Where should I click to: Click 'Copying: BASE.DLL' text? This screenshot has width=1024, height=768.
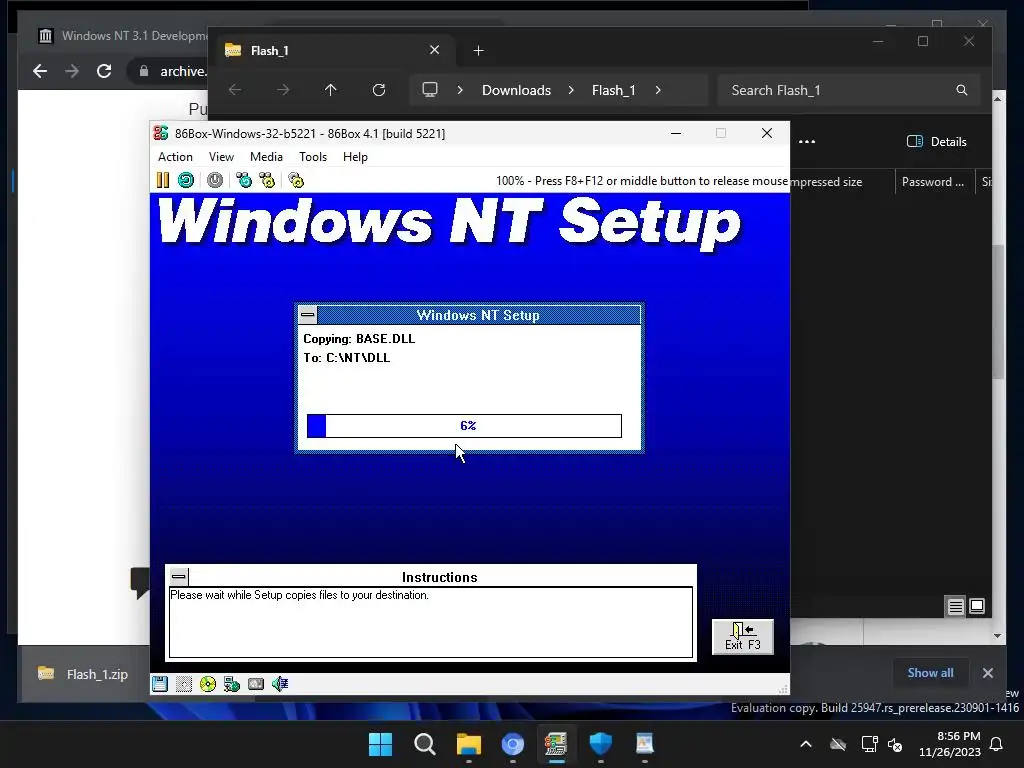[x=359, y=339]
